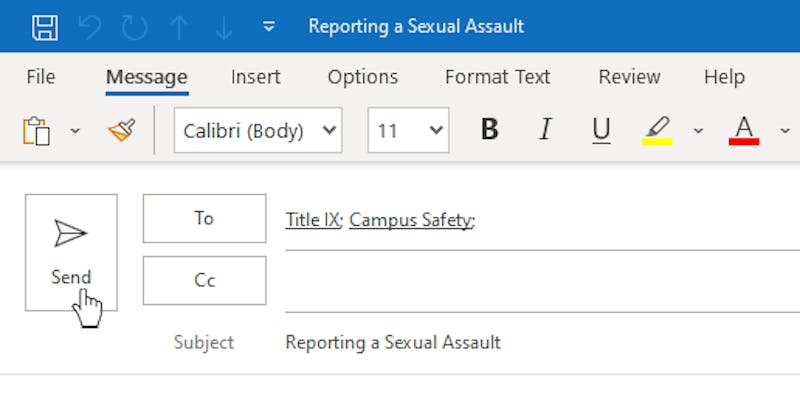Click the Save floppy disk icon

tap(45, 27)
